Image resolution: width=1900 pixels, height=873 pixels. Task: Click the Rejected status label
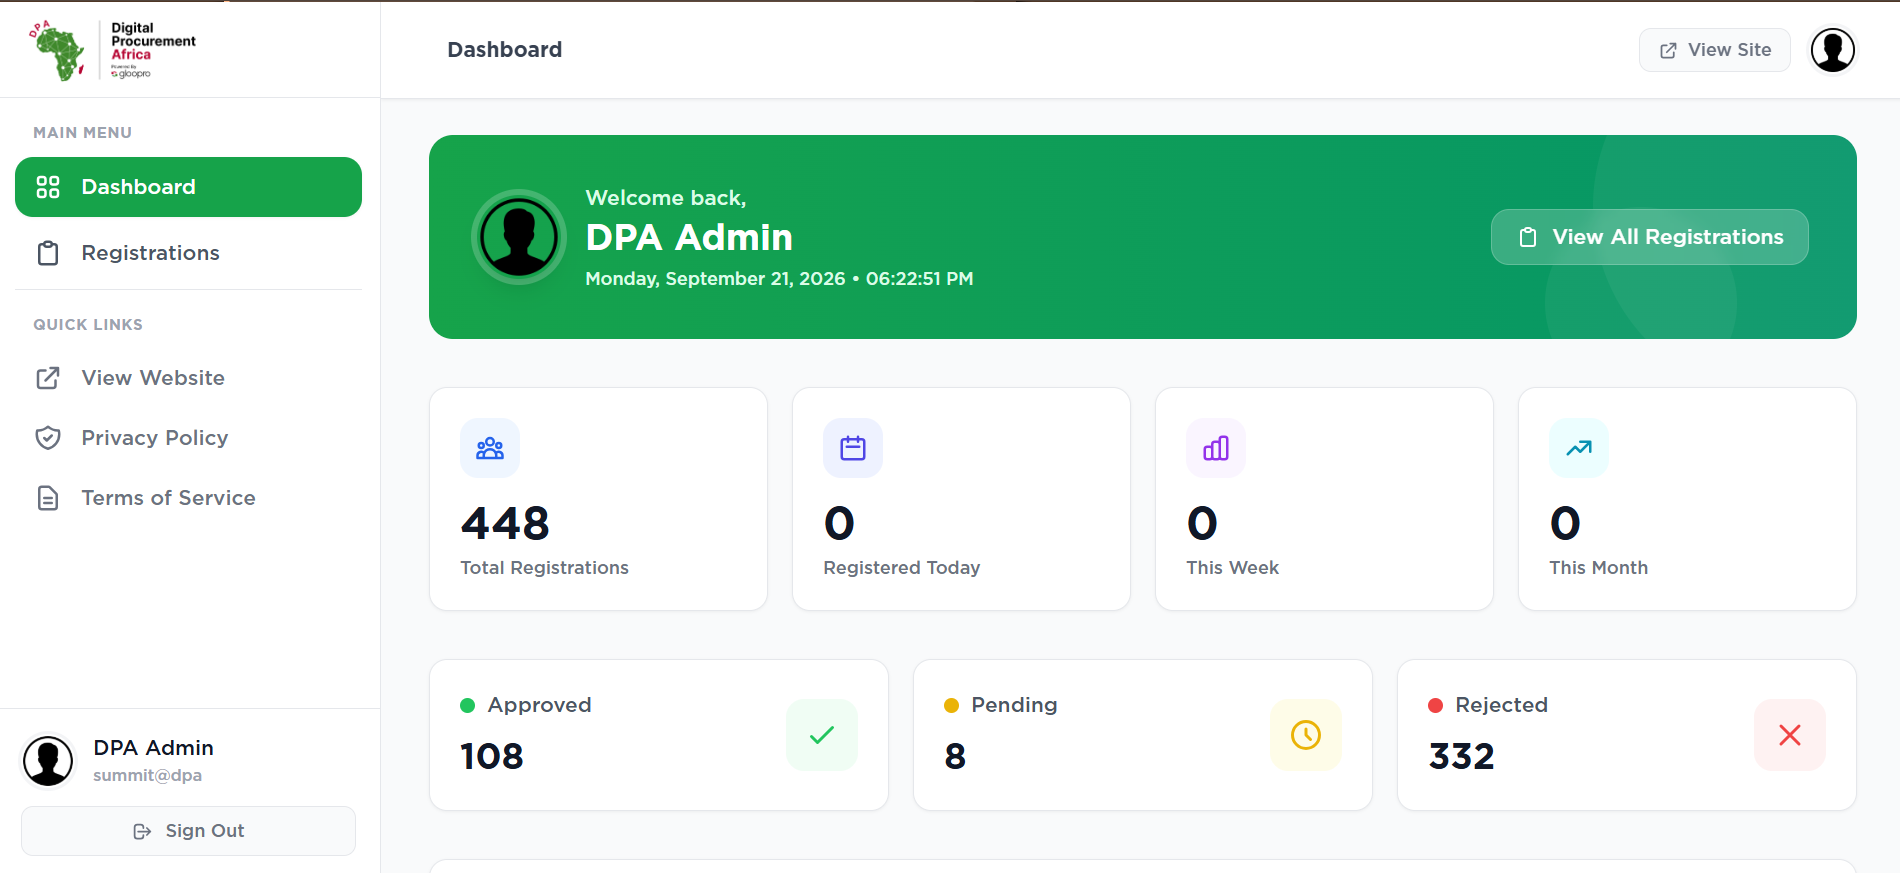pos(1501,705)
